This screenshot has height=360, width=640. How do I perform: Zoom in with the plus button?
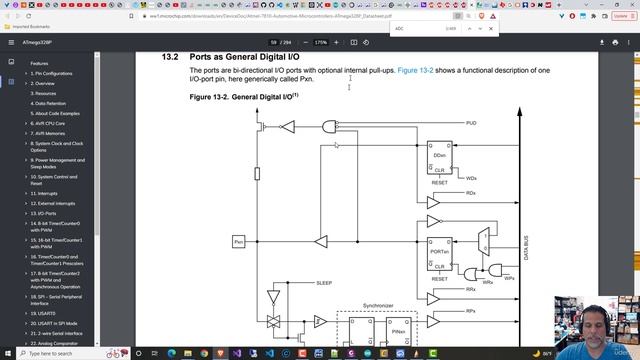tap(336, 42)
